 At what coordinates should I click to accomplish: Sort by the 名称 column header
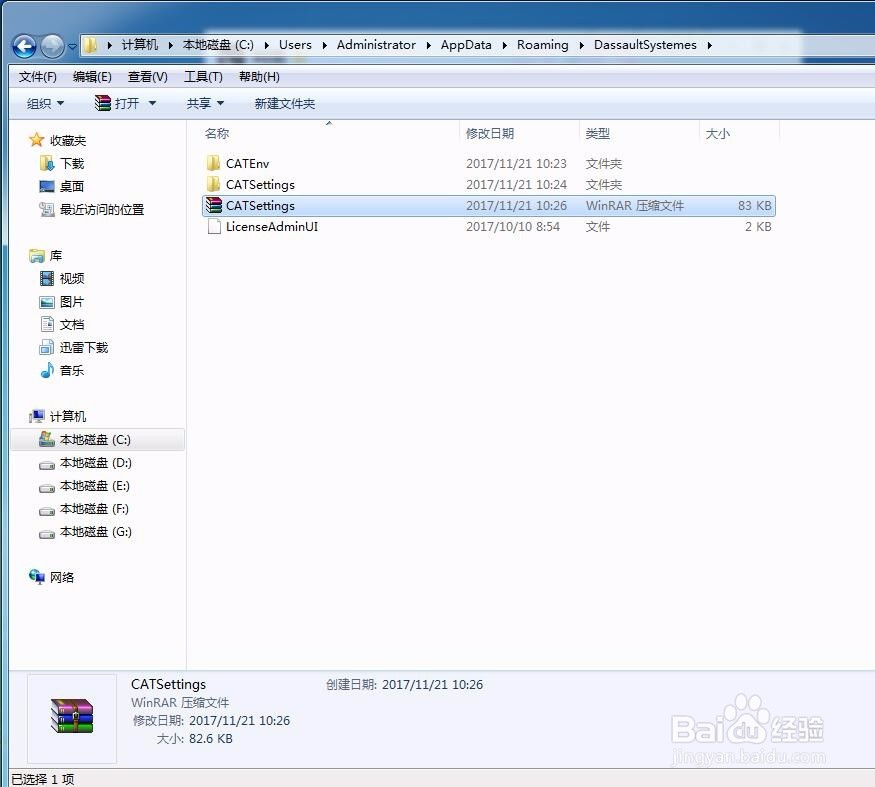(217, 133)
